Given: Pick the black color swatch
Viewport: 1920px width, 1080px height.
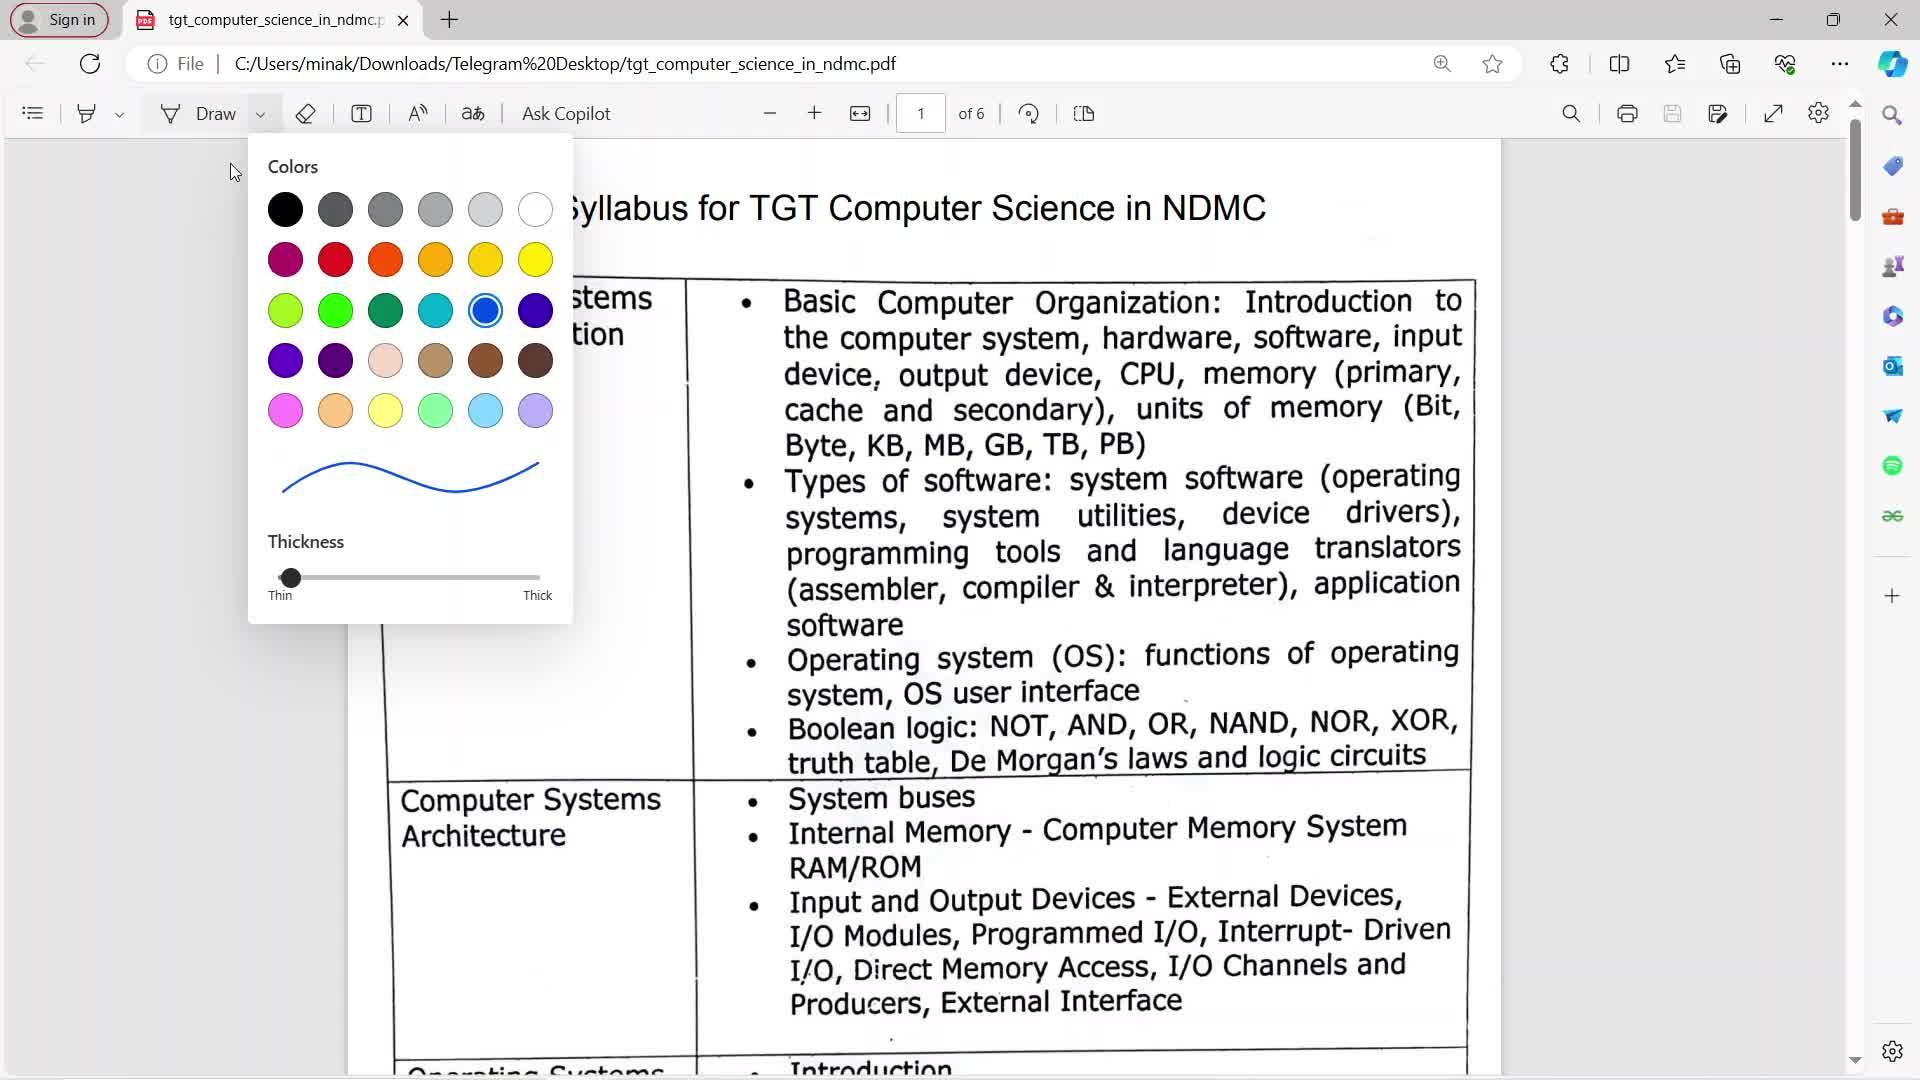Looking at the screenshot, I should tap(285, 210).
